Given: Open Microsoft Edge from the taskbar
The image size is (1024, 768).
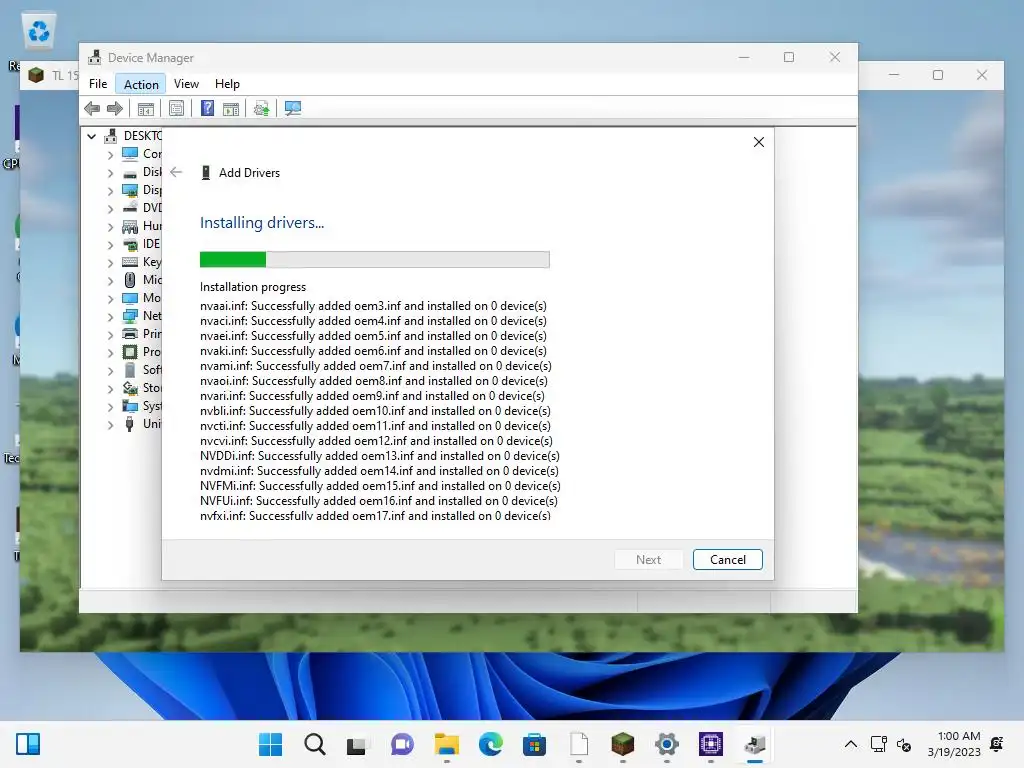Looking at the screenshot, I should pyautogui.click(x=491, y=744).
